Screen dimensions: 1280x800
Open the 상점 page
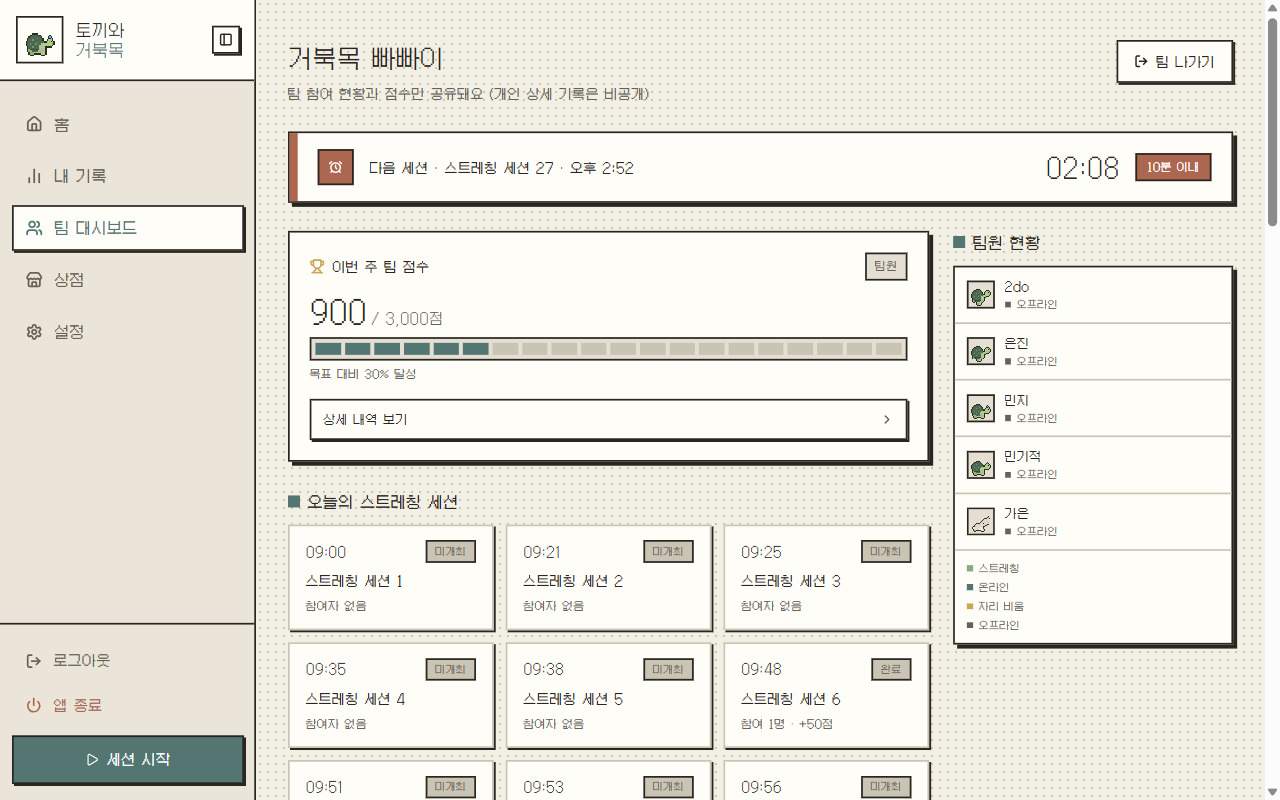(128, 280)
